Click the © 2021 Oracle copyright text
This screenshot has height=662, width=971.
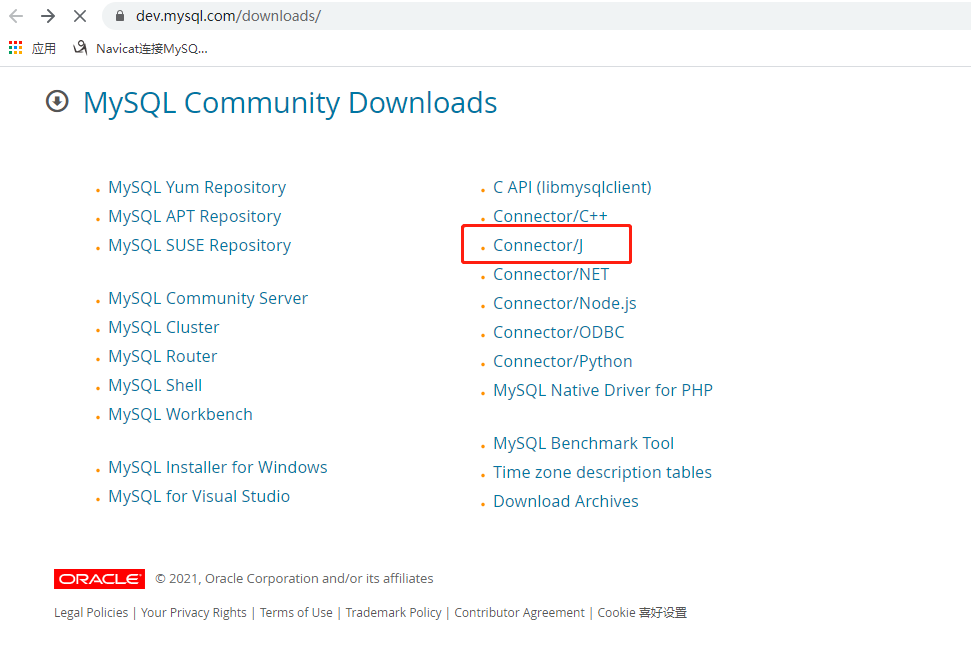pyautogui.click(x=294, y=578)
